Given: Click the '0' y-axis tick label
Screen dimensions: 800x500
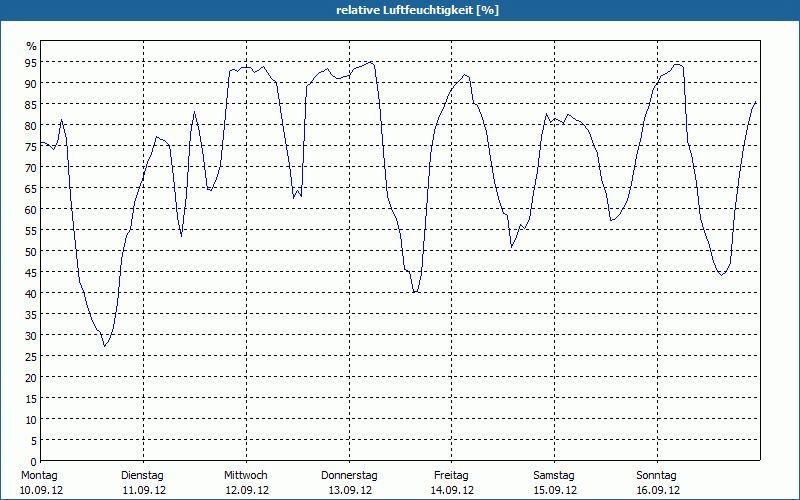Looking at the screenshot, I should click(x=33, y=461).
